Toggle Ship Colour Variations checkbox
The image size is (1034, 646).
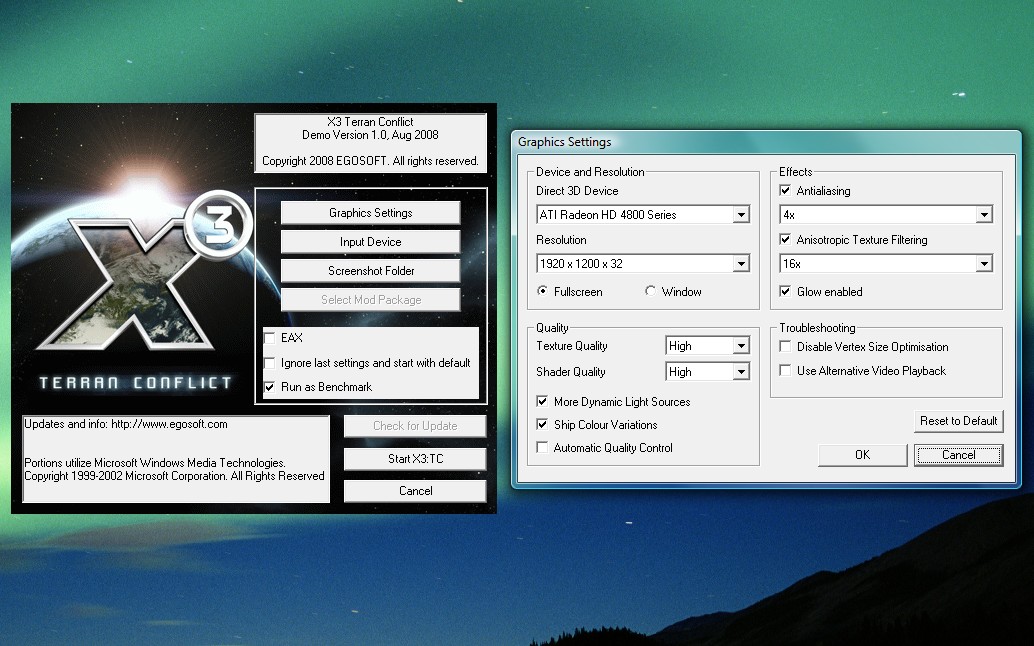coord(542,425)
